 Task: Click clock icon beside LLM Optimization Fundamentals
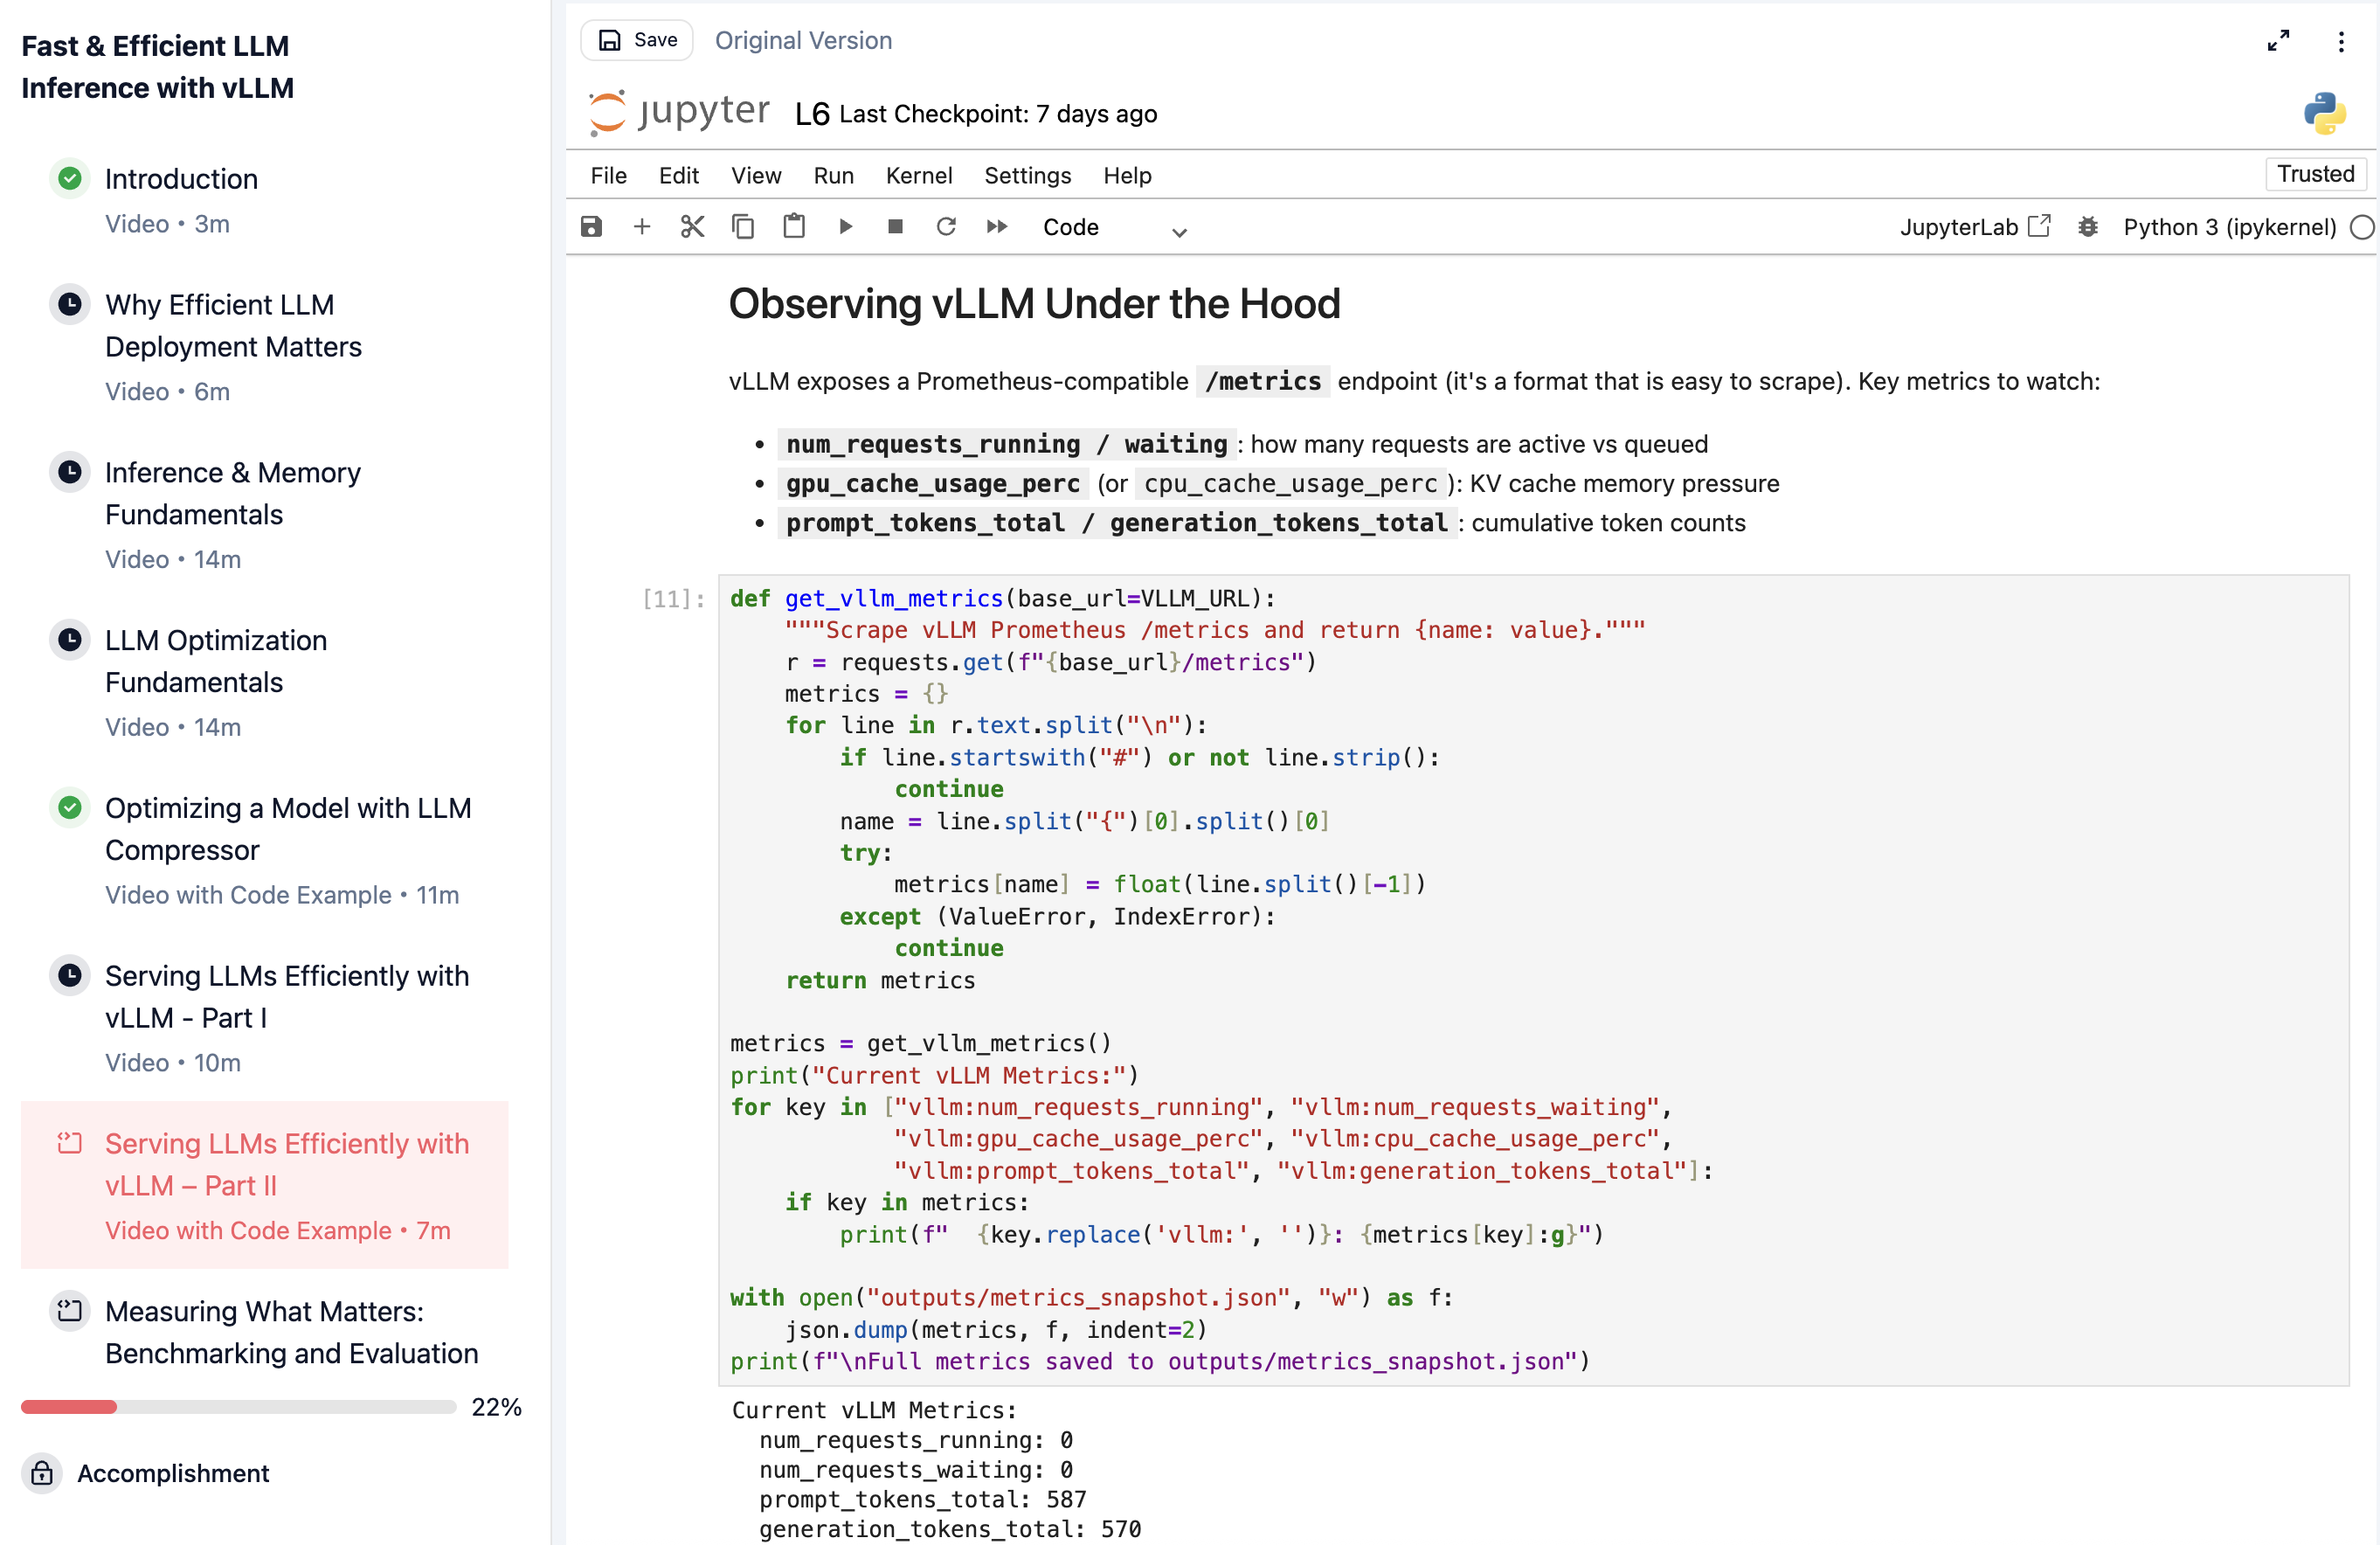[x=69, y=639]
